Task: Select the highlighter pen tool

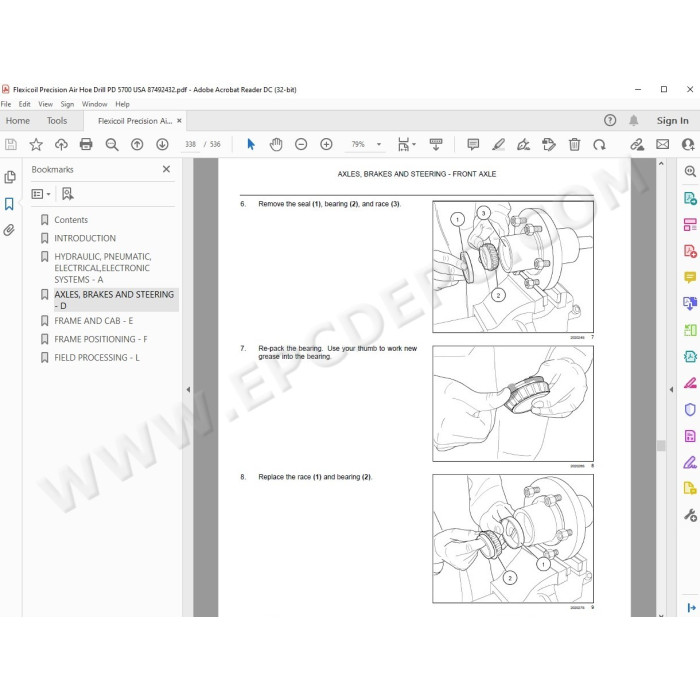Action: pyautogui.click(x=498, y=144)
